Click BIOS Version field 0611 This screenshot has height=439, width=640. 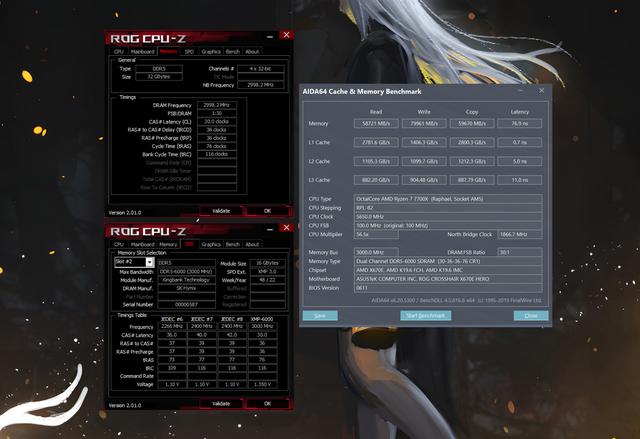click(448, 288)
